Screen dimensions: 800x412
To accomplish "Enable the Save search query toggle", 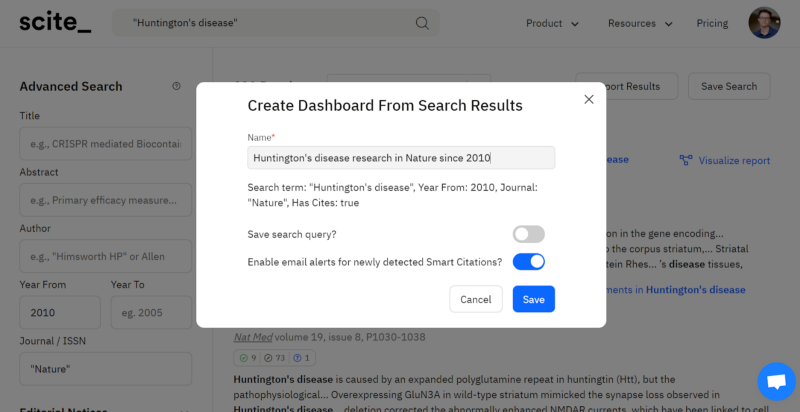I will pos(529,234).
